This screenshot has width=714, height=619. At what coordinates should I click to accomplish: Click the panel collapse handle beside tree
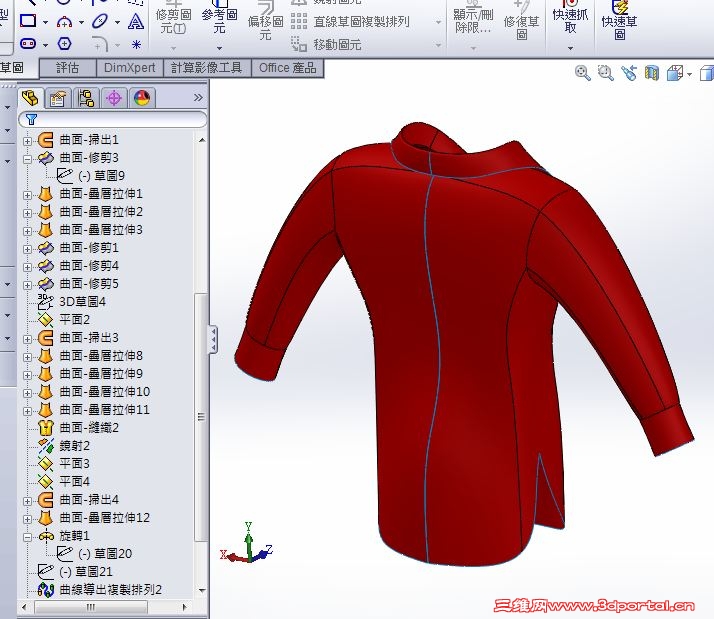point(213,339)
